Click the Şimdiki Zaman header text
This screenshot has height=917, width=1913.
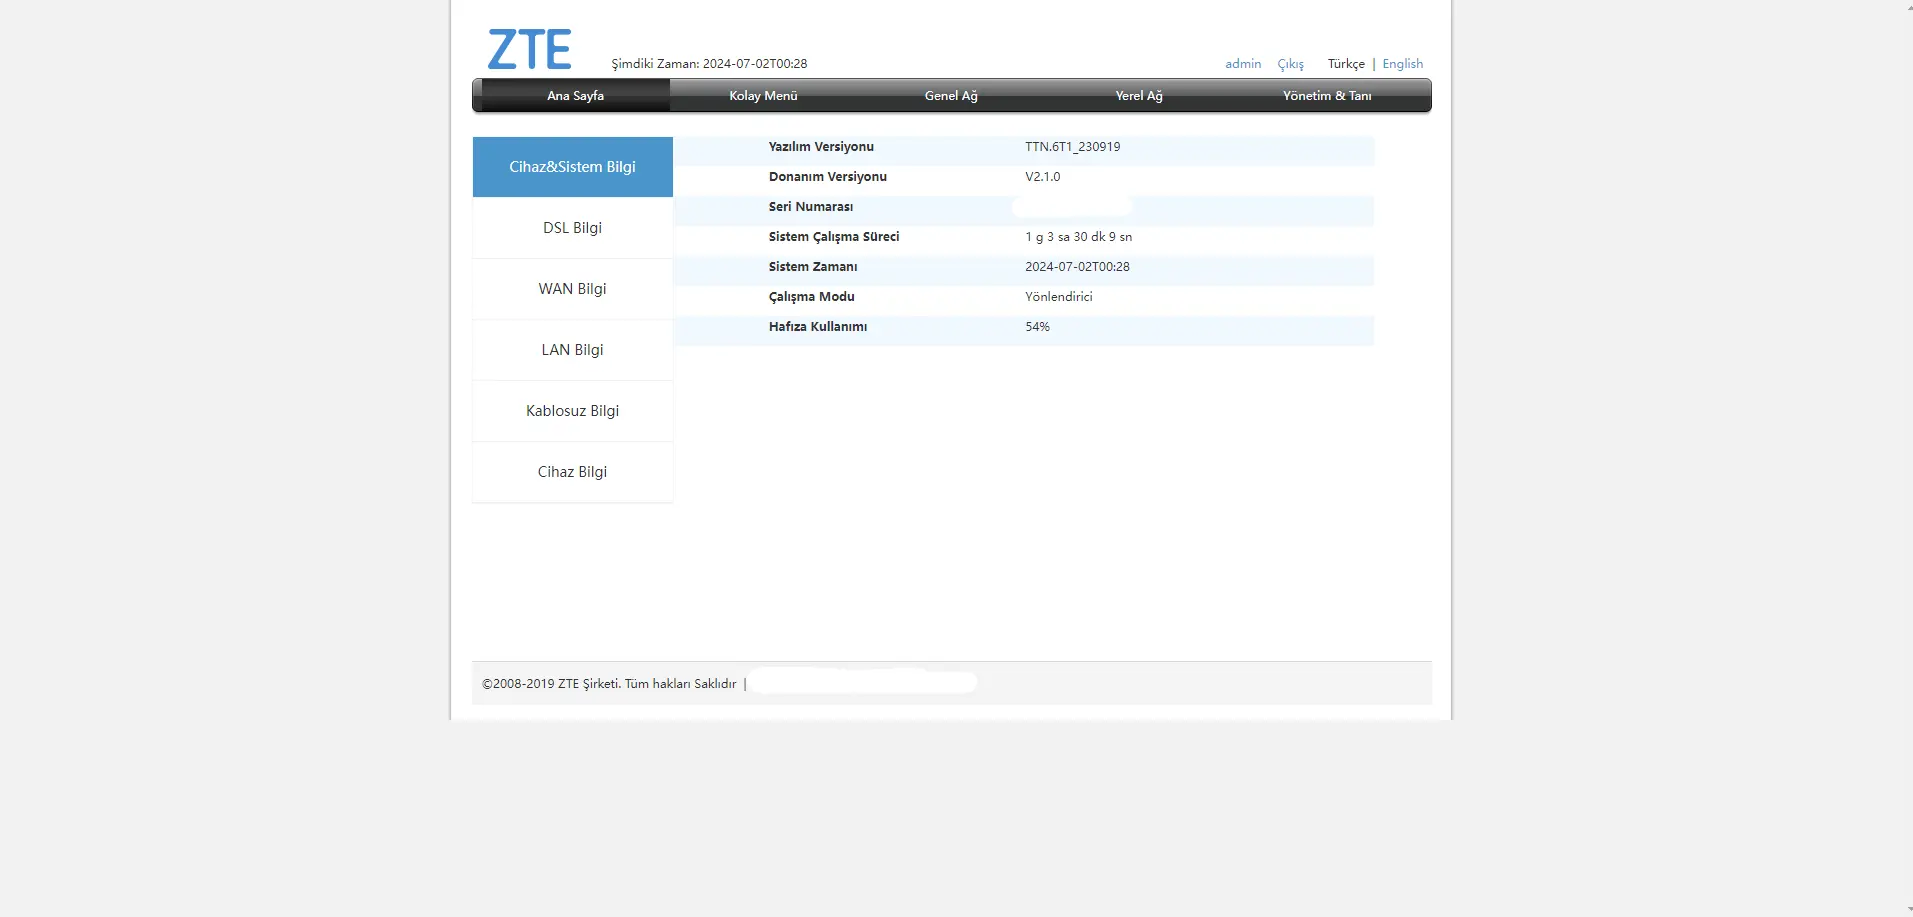pyautogui.click(x=709, y=64)
